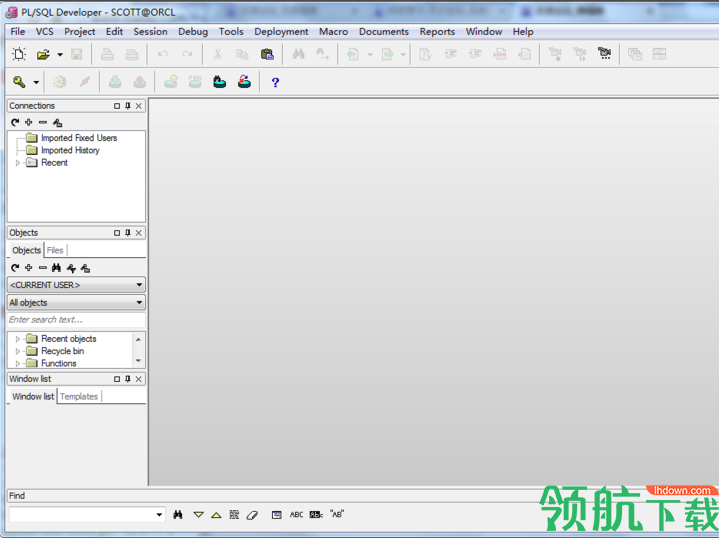Click the black dish database toolbar icon
Viewport: 719px width, 538px height.
tap(220, 82)
